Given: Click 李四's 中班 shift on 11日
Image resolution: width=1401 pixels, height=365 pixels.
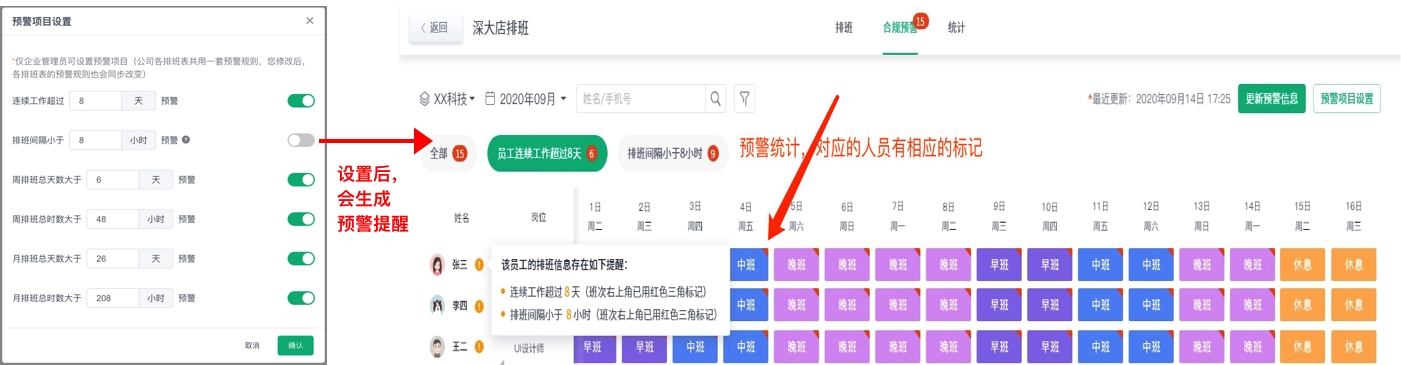Looking at the screenshot, I should [x=1101, y=306].
